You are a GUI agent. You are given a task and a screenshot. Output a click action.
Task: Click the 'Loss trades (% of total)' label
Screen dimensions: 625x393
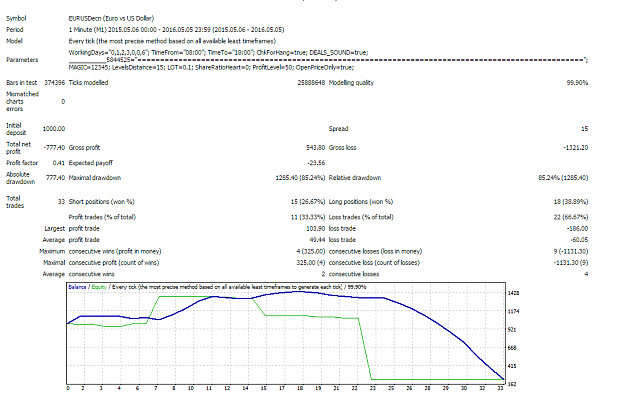click(x=361, y=217)
